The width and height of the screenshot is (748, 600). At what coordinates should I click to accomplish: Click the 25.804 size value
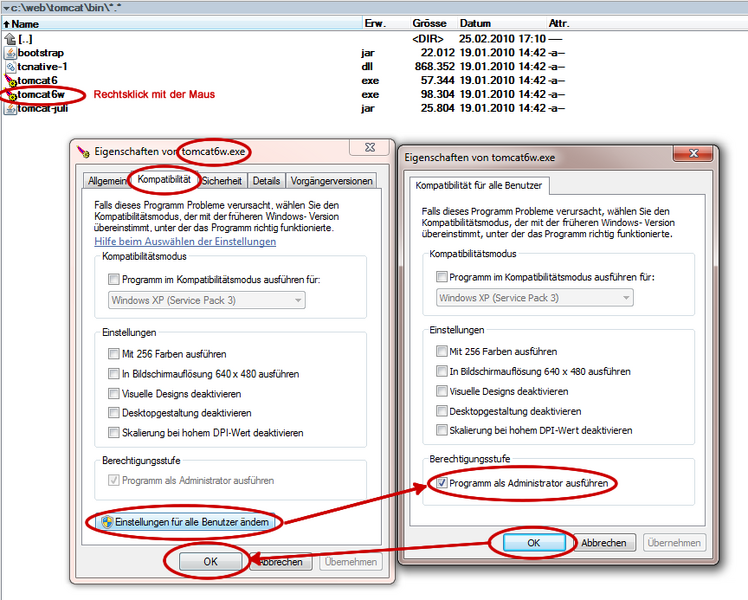[x=437, y=108]
